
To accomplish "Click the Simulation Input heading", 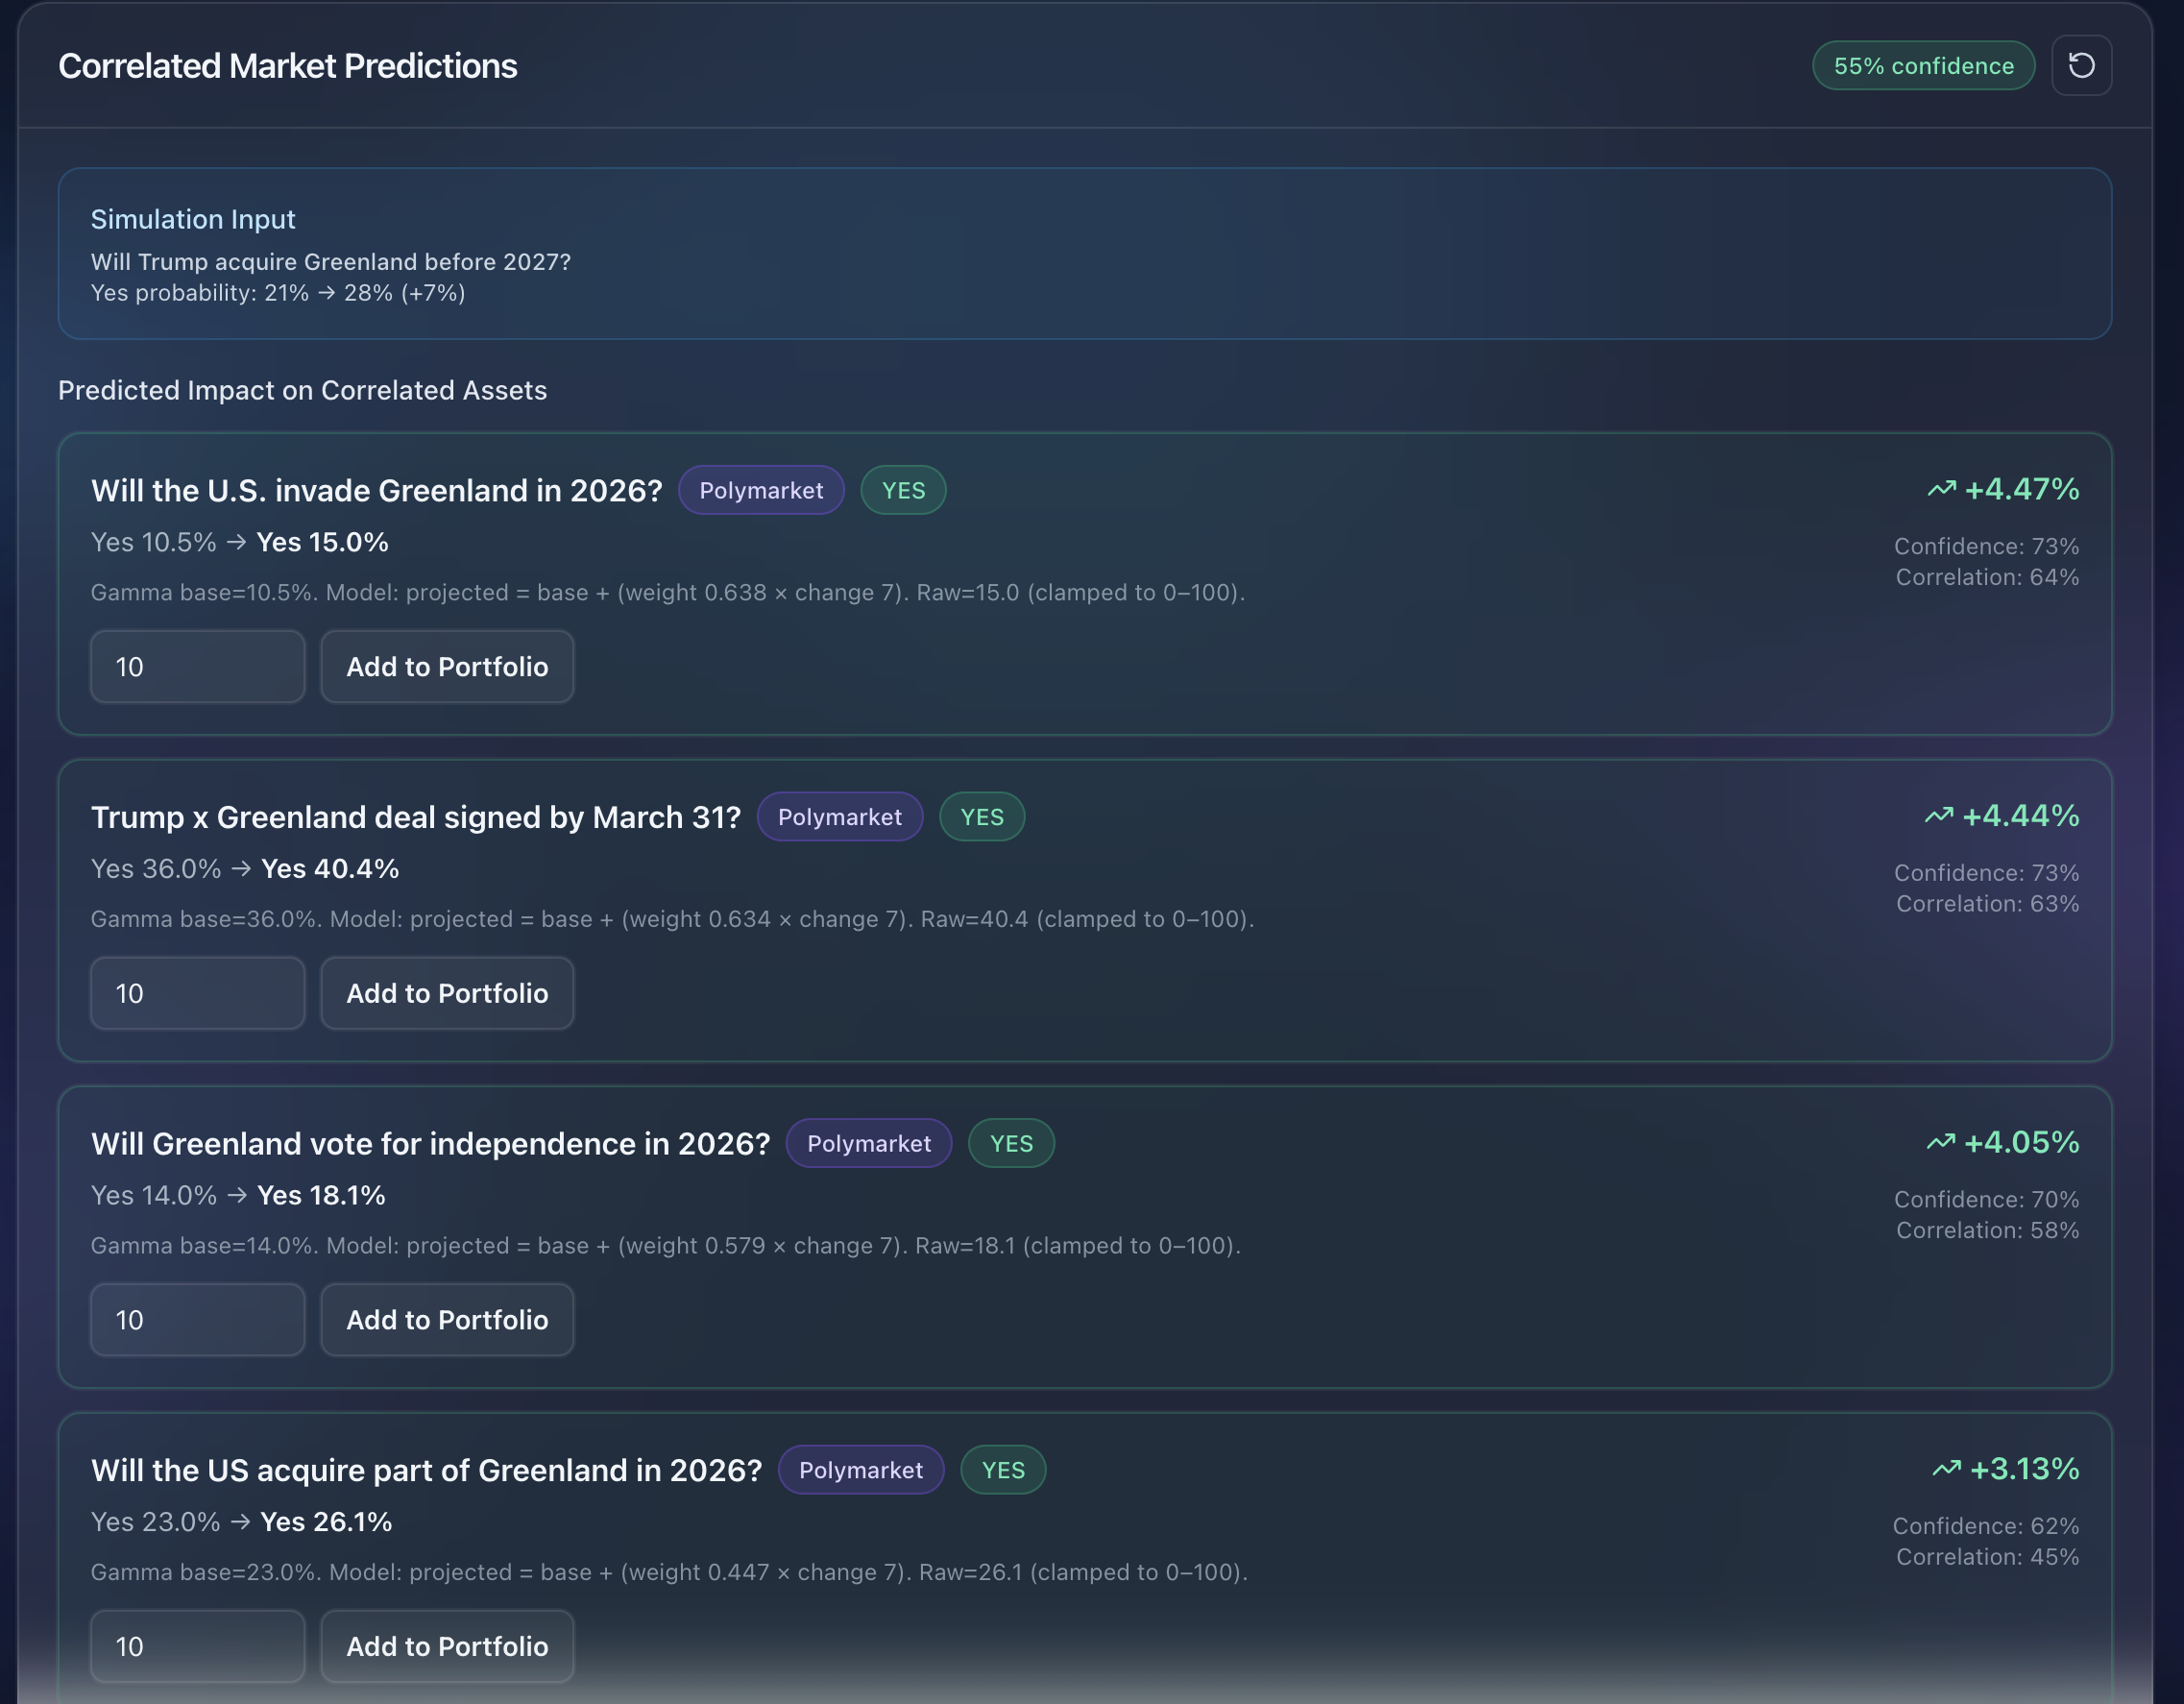I will 193,219.
